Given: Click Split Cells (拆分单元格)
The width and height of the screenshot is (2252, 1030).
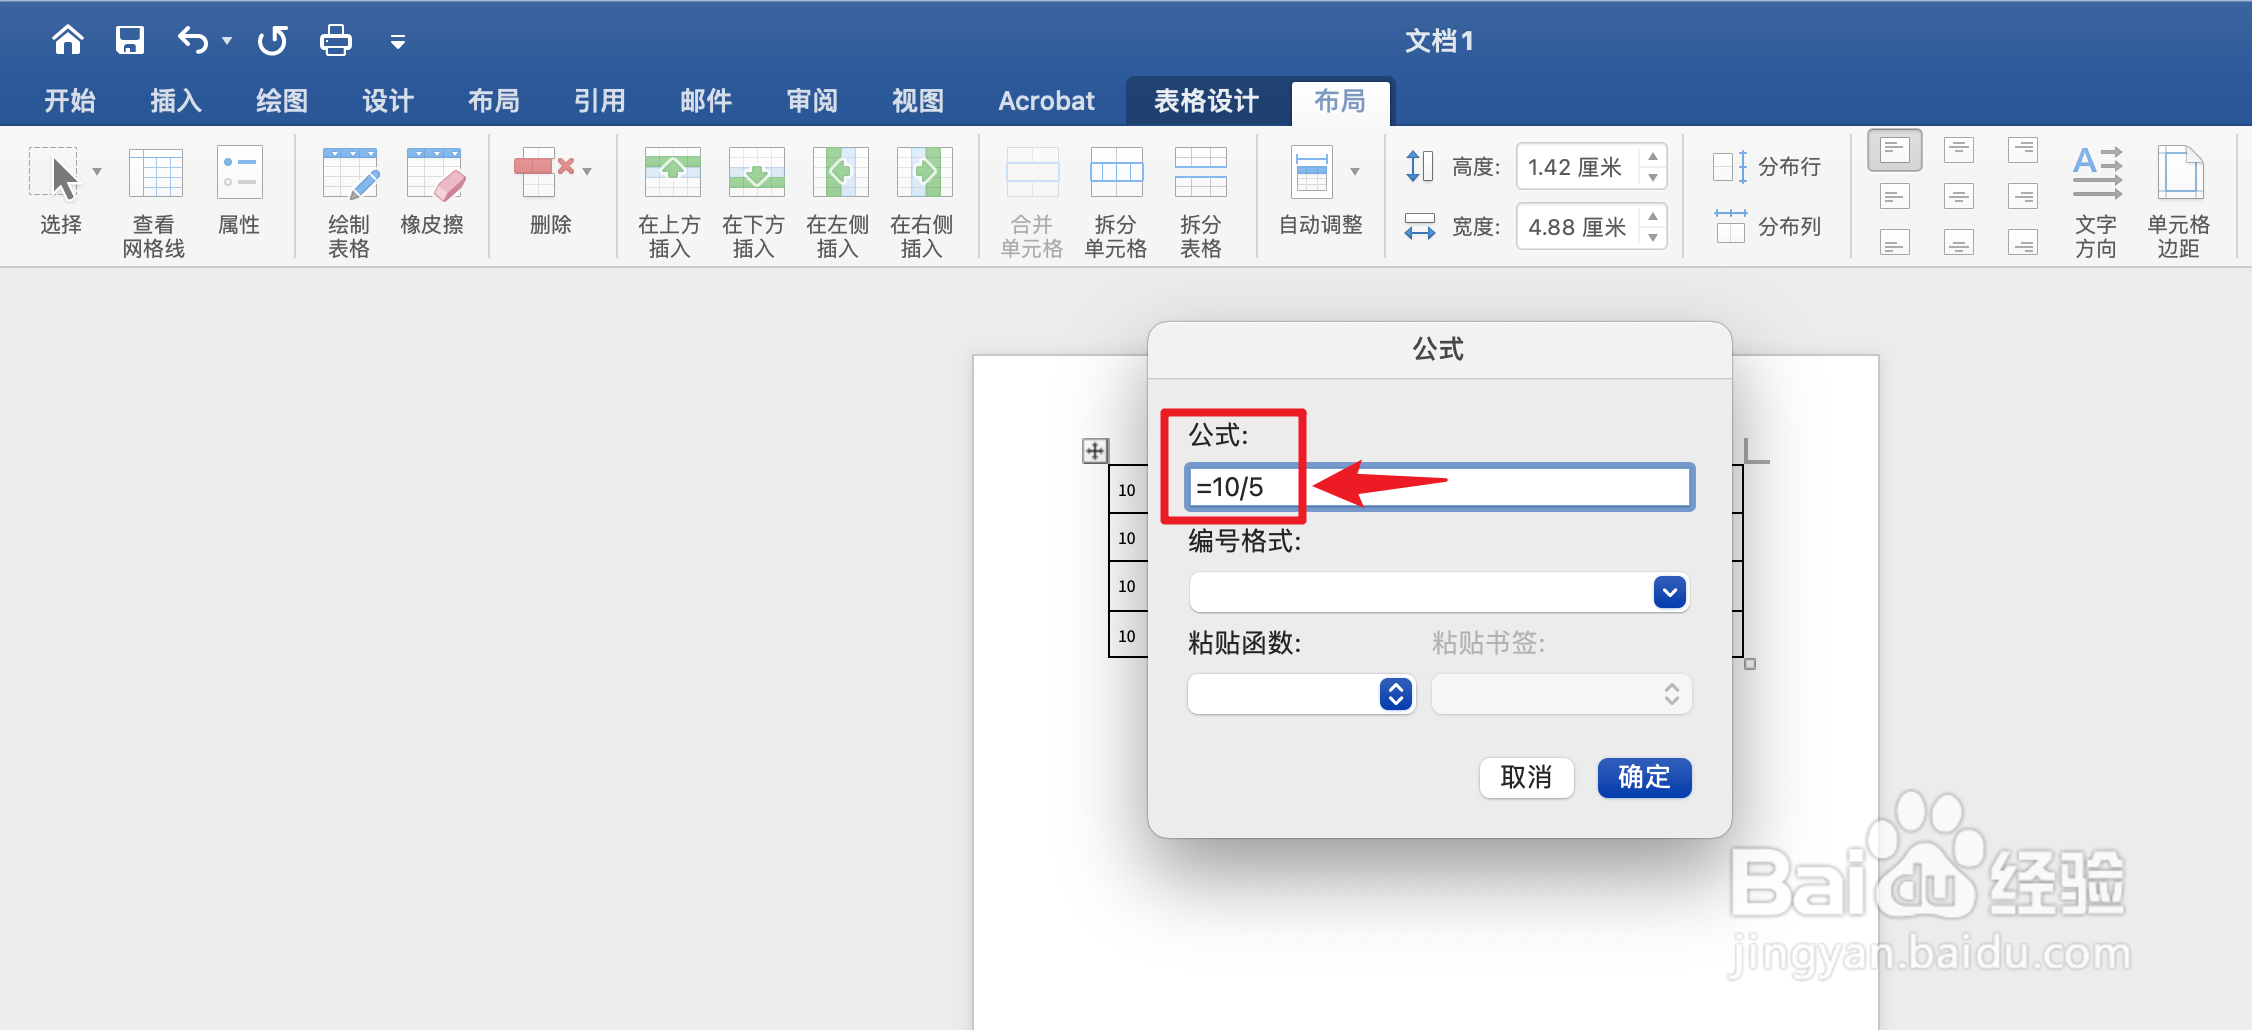Looking at the screenshot, I should pyautogui.click(x=1116, y=202).
